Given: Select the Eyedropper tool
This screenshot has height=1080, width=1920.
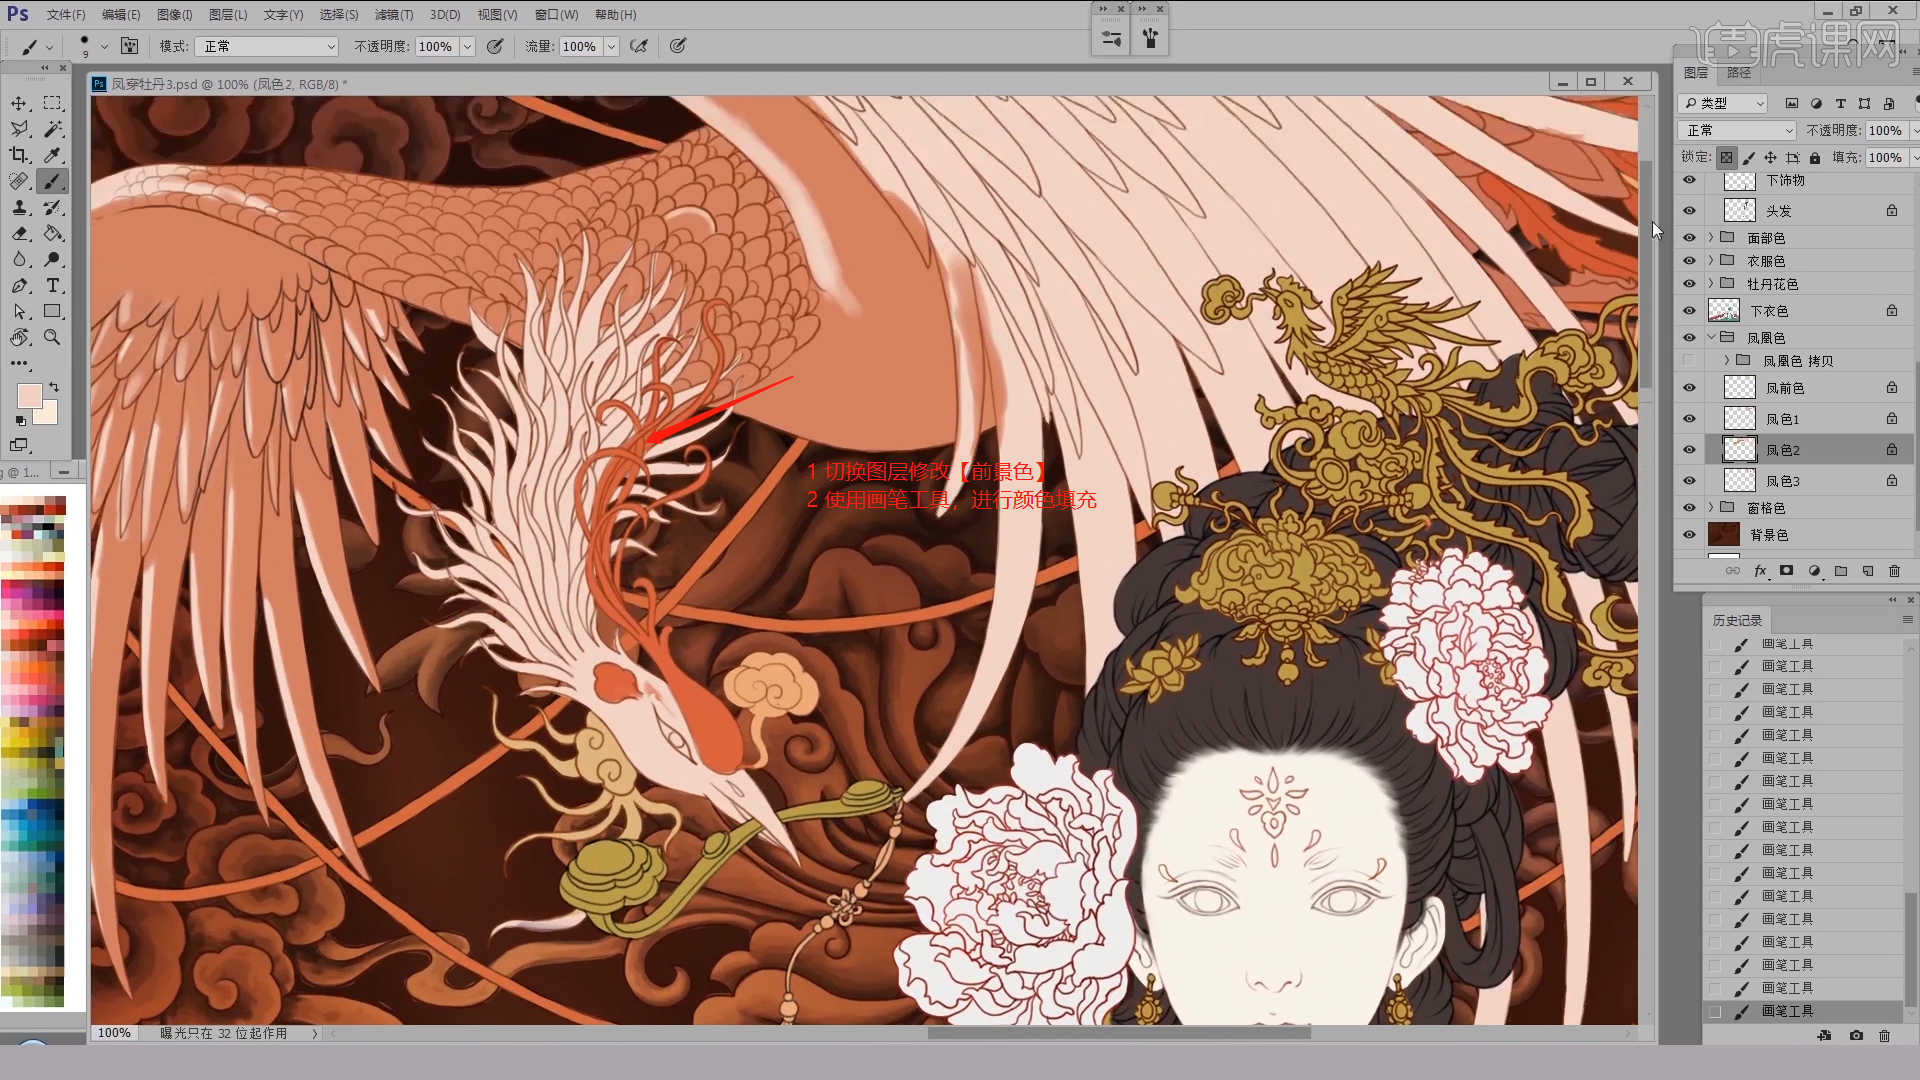Looking at the screenshot, I should 53,155.
